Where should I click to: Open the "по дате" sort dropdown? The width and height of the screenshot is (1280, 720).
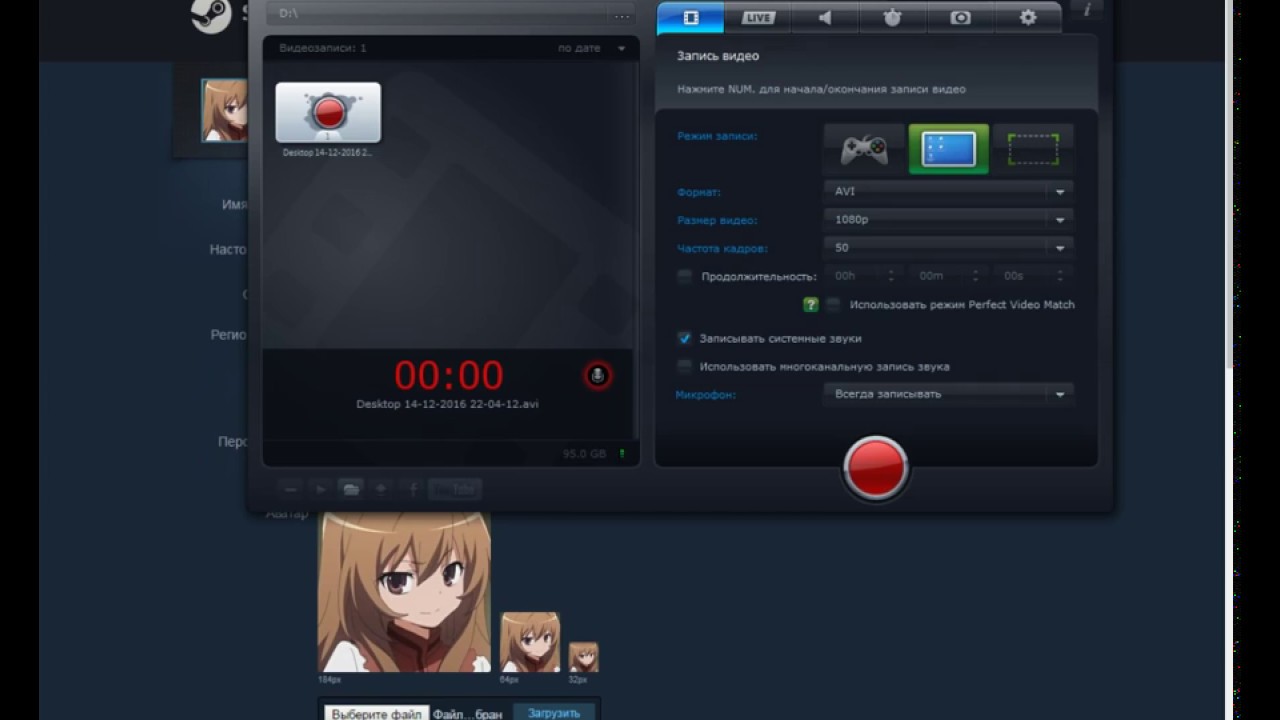[x=593, y=48]
